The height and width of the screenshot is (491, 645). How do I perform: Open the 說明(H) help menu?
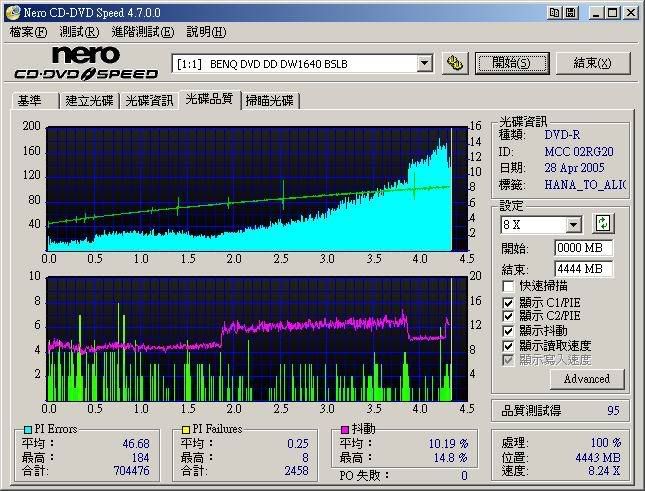point(206,32)
